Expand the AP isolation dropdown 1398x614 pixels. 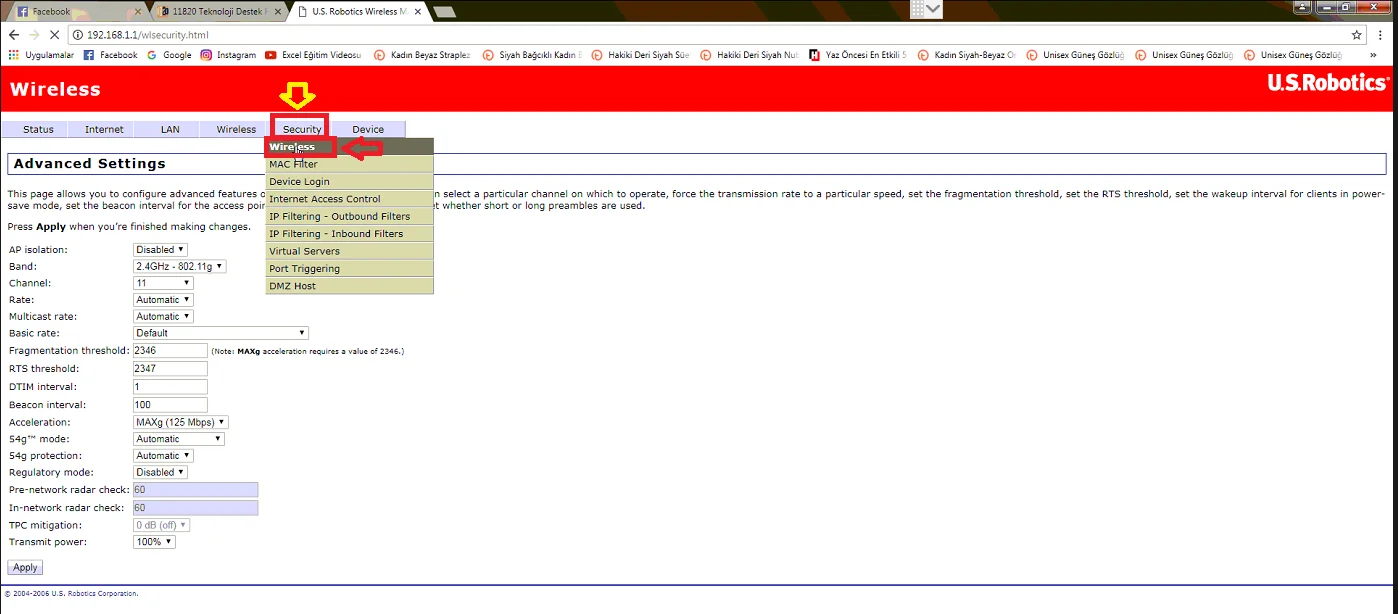click(x=160, y=250)
